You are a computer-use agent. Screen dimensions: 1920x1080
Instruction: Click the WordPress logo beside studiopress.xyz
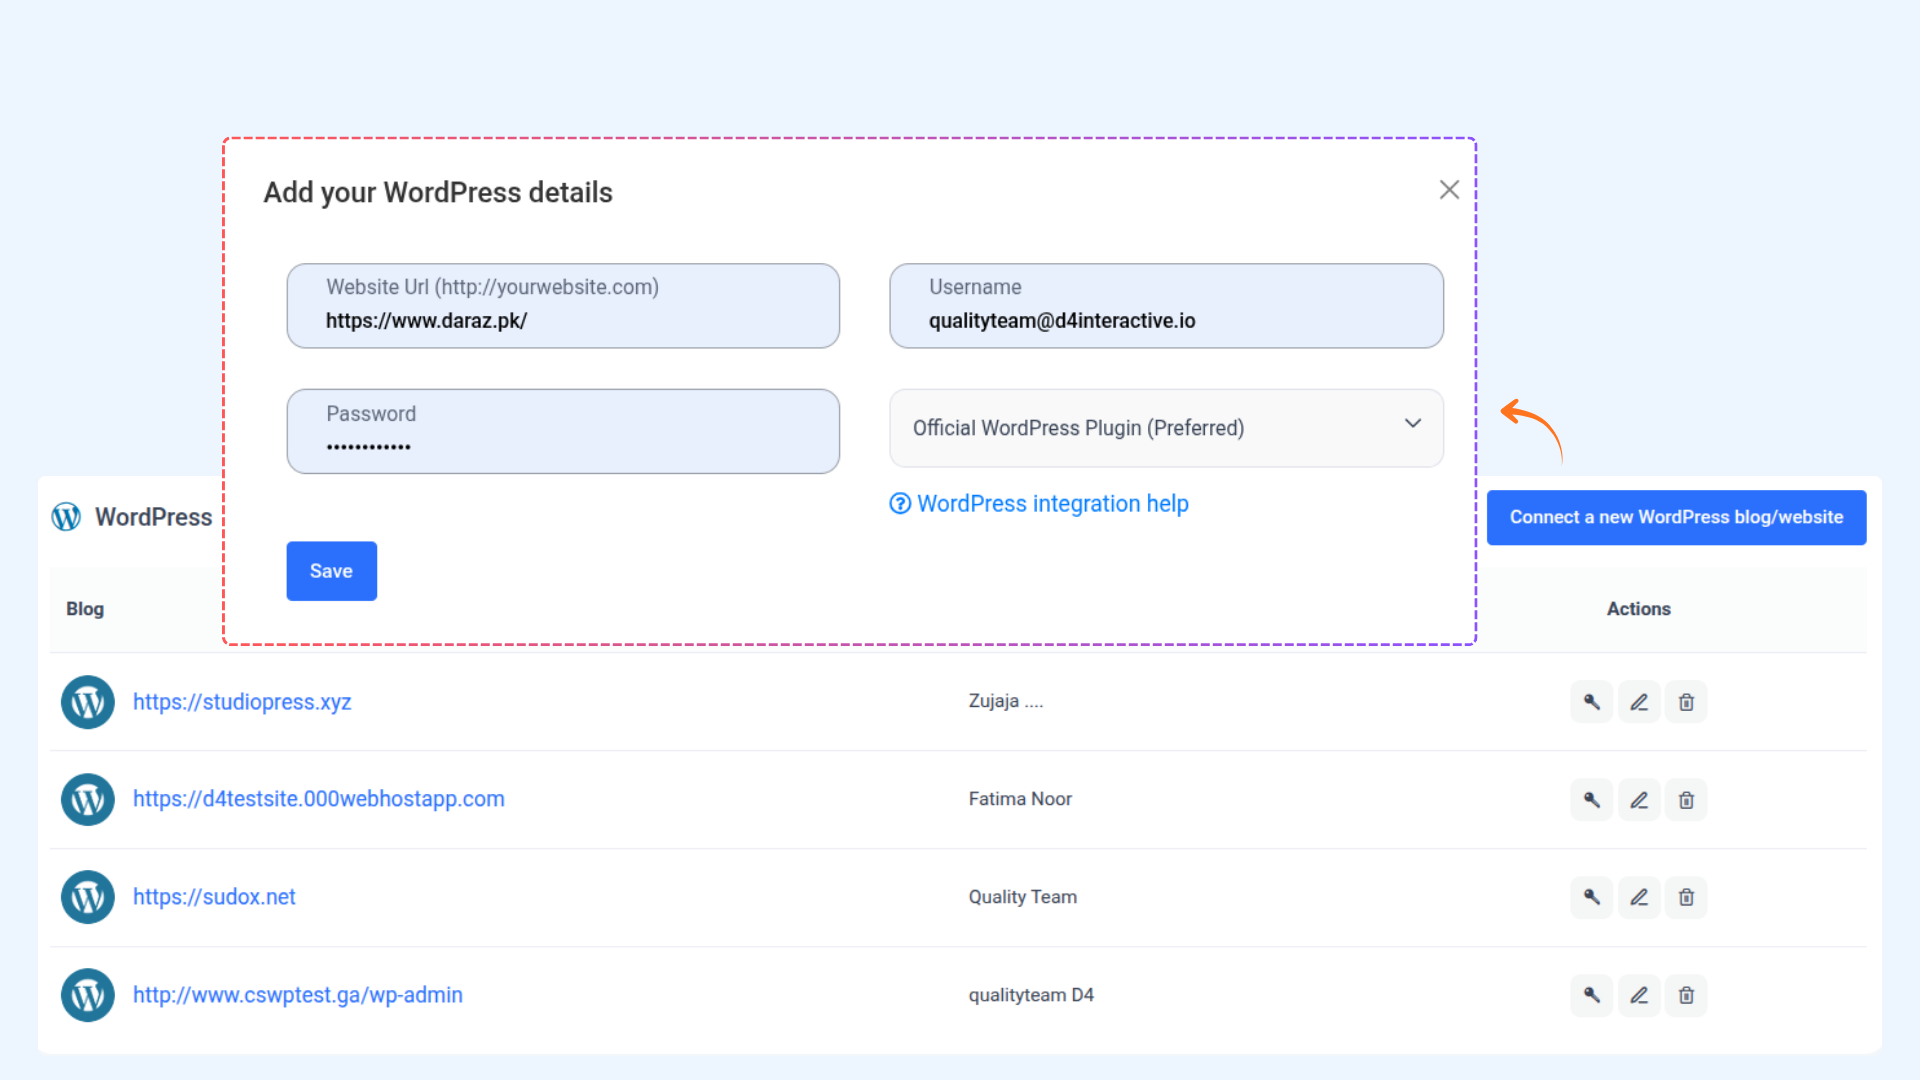pyautogui.click(x=88, y=702)
